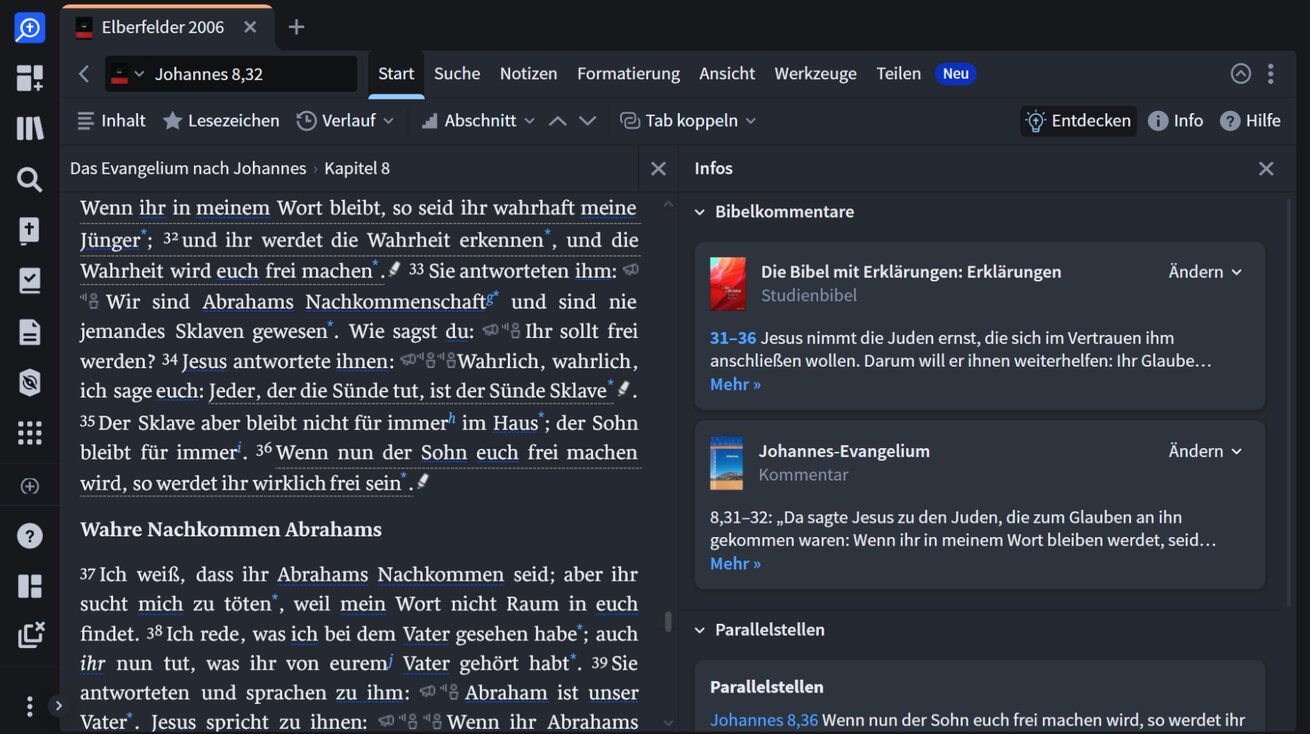Open the dashboard add-panel icon in sidebar
The width and height of the screenshot is (1310, 734).
29,78
